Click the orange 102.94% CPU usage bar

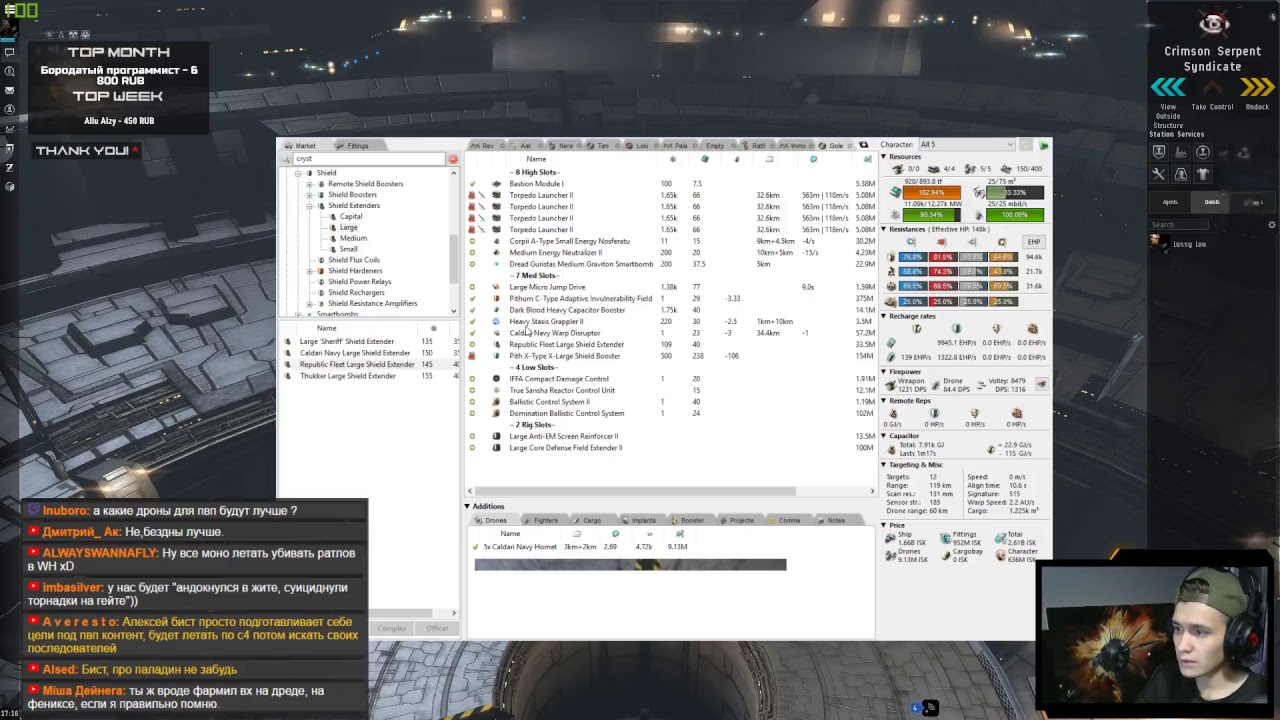[931, 192]
